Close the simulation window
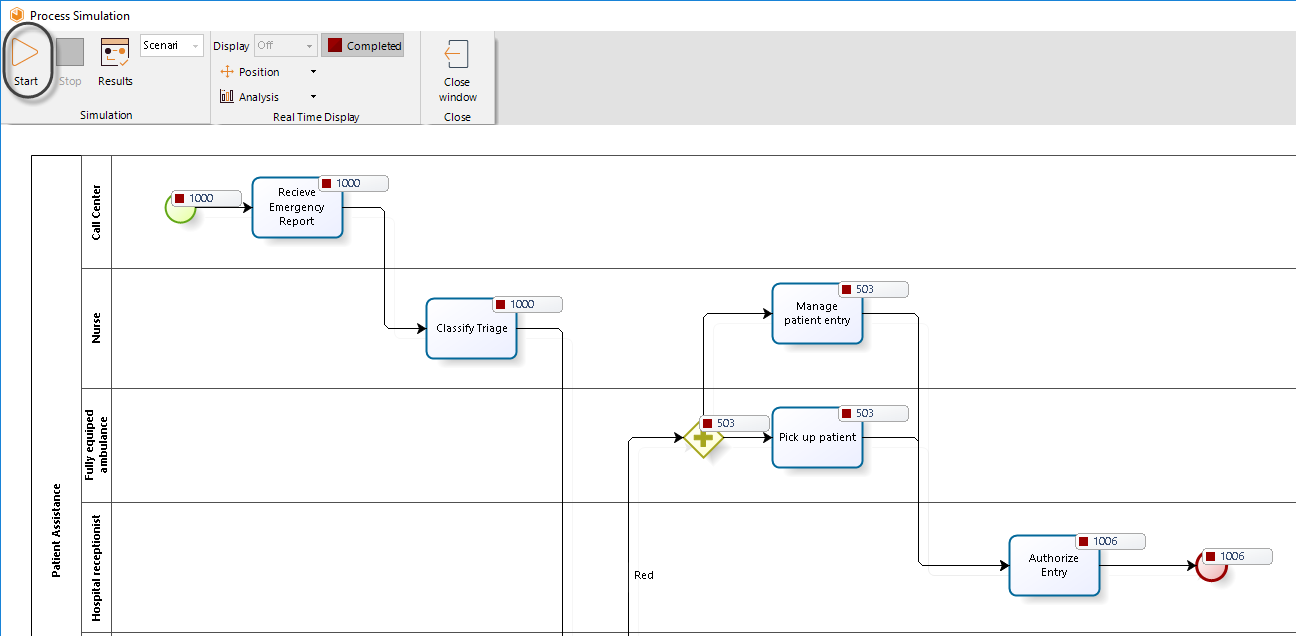The height and width of the screenshot is (636, 1296). tap(457, 70)
